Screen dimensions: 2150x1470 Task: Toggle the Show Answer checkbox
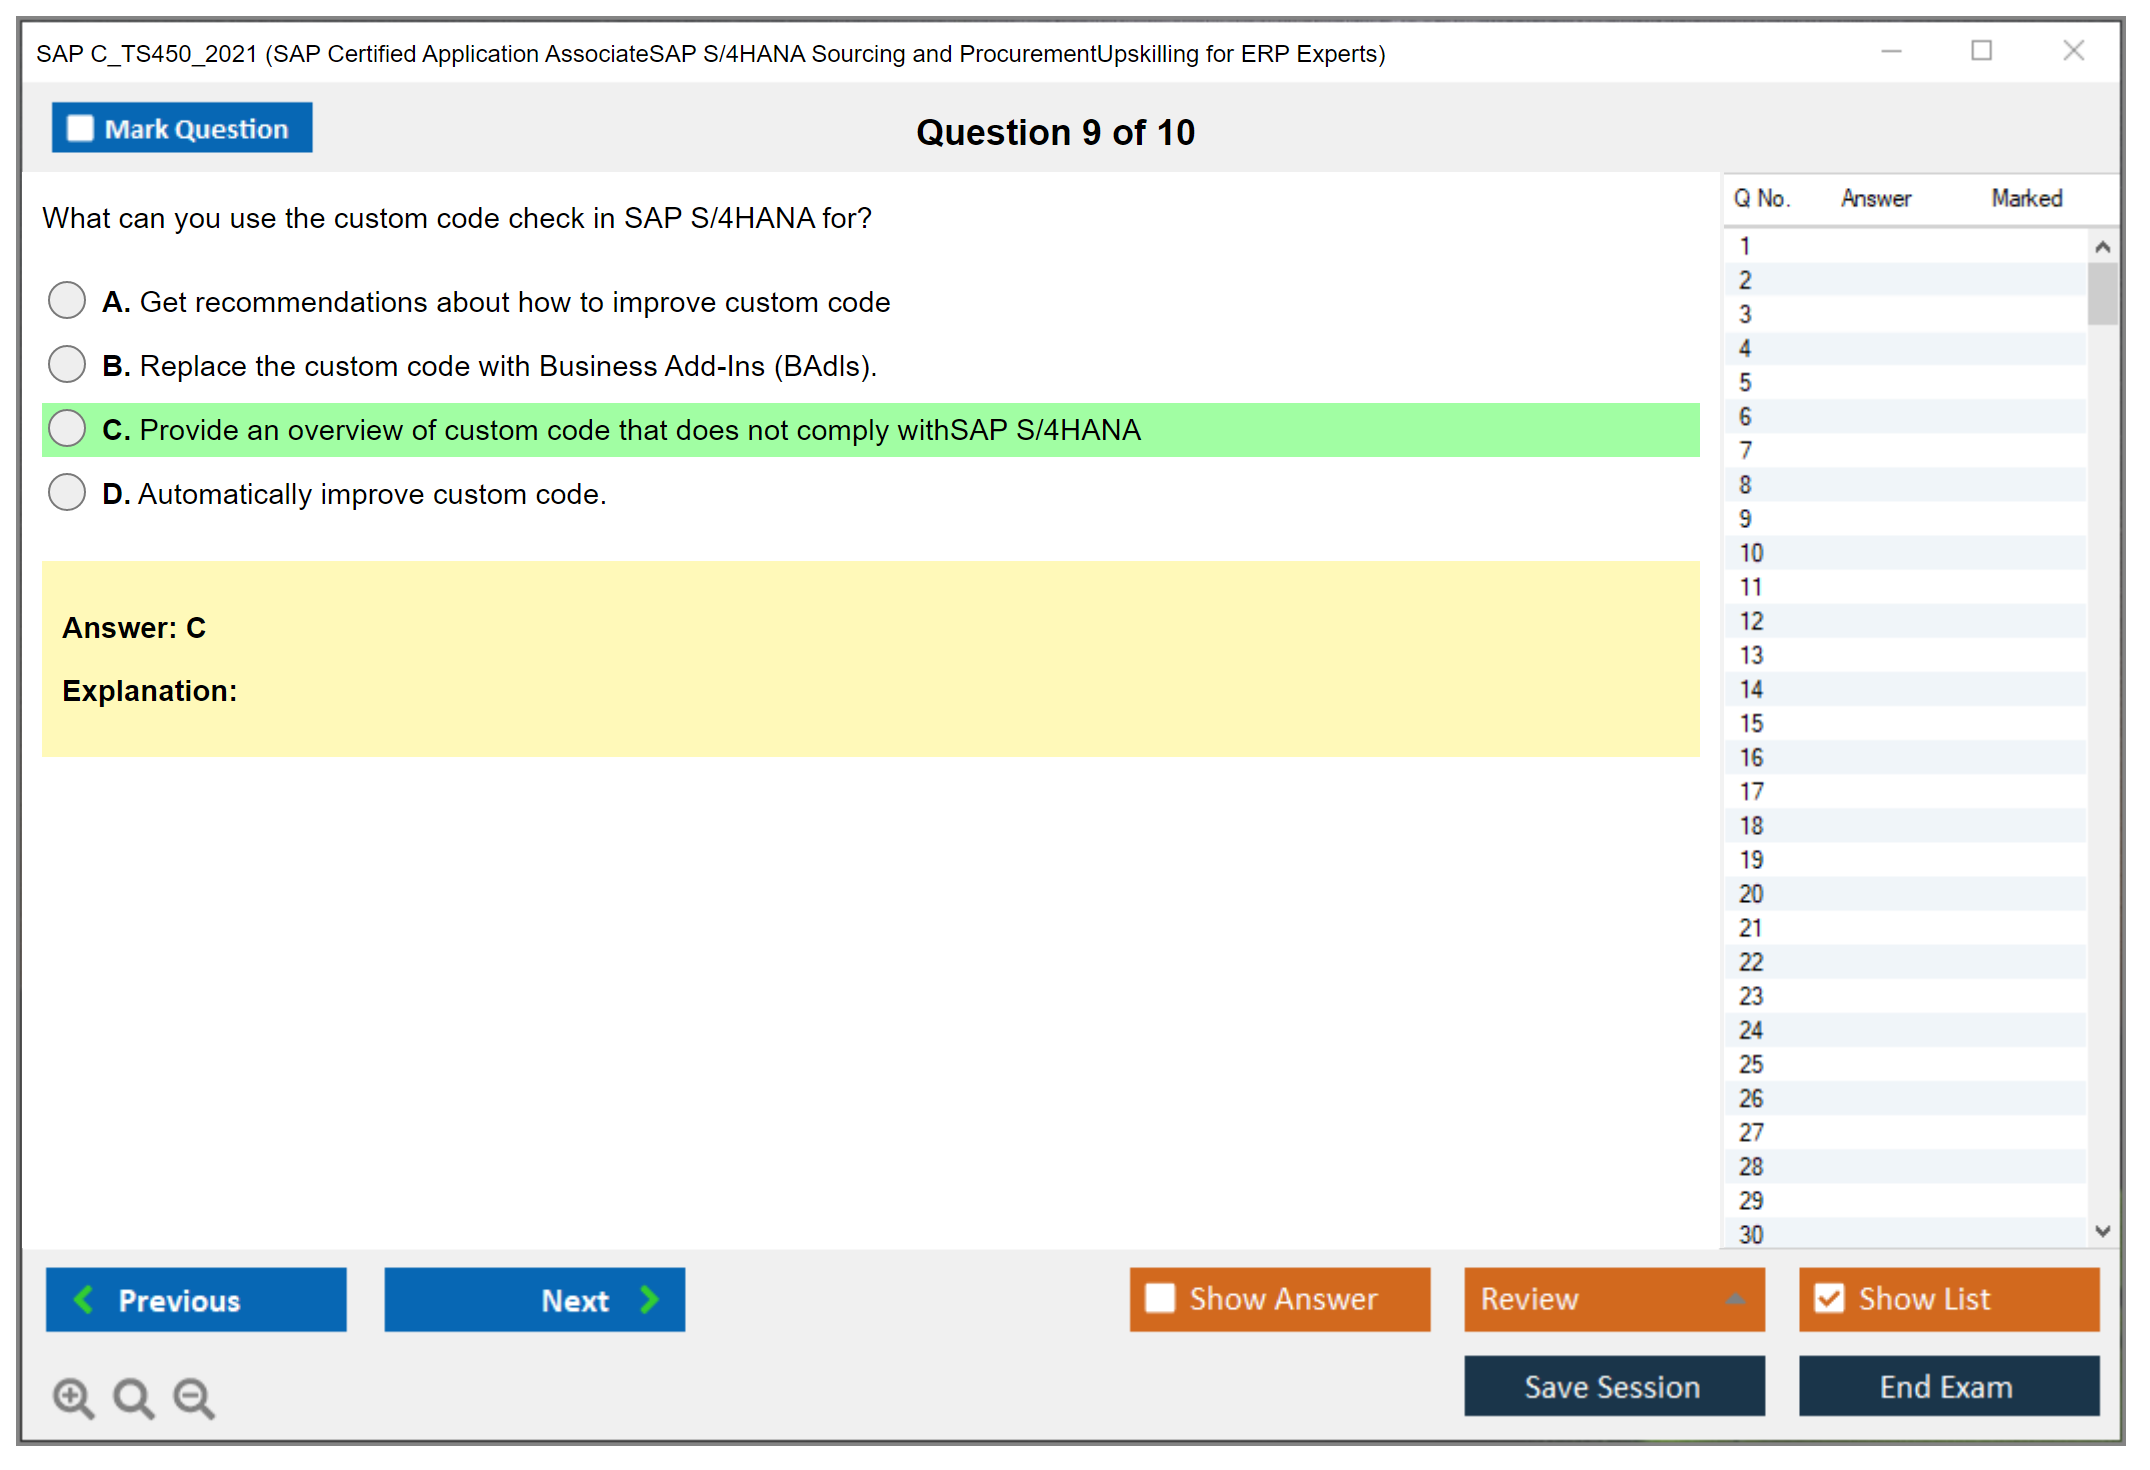tap(1160, 1298)
